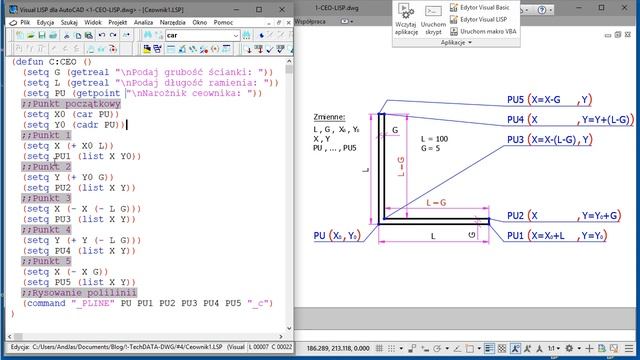Open Edytor Visual LISP from the ribbon
The image size is (640, 360).
point(478,19)
